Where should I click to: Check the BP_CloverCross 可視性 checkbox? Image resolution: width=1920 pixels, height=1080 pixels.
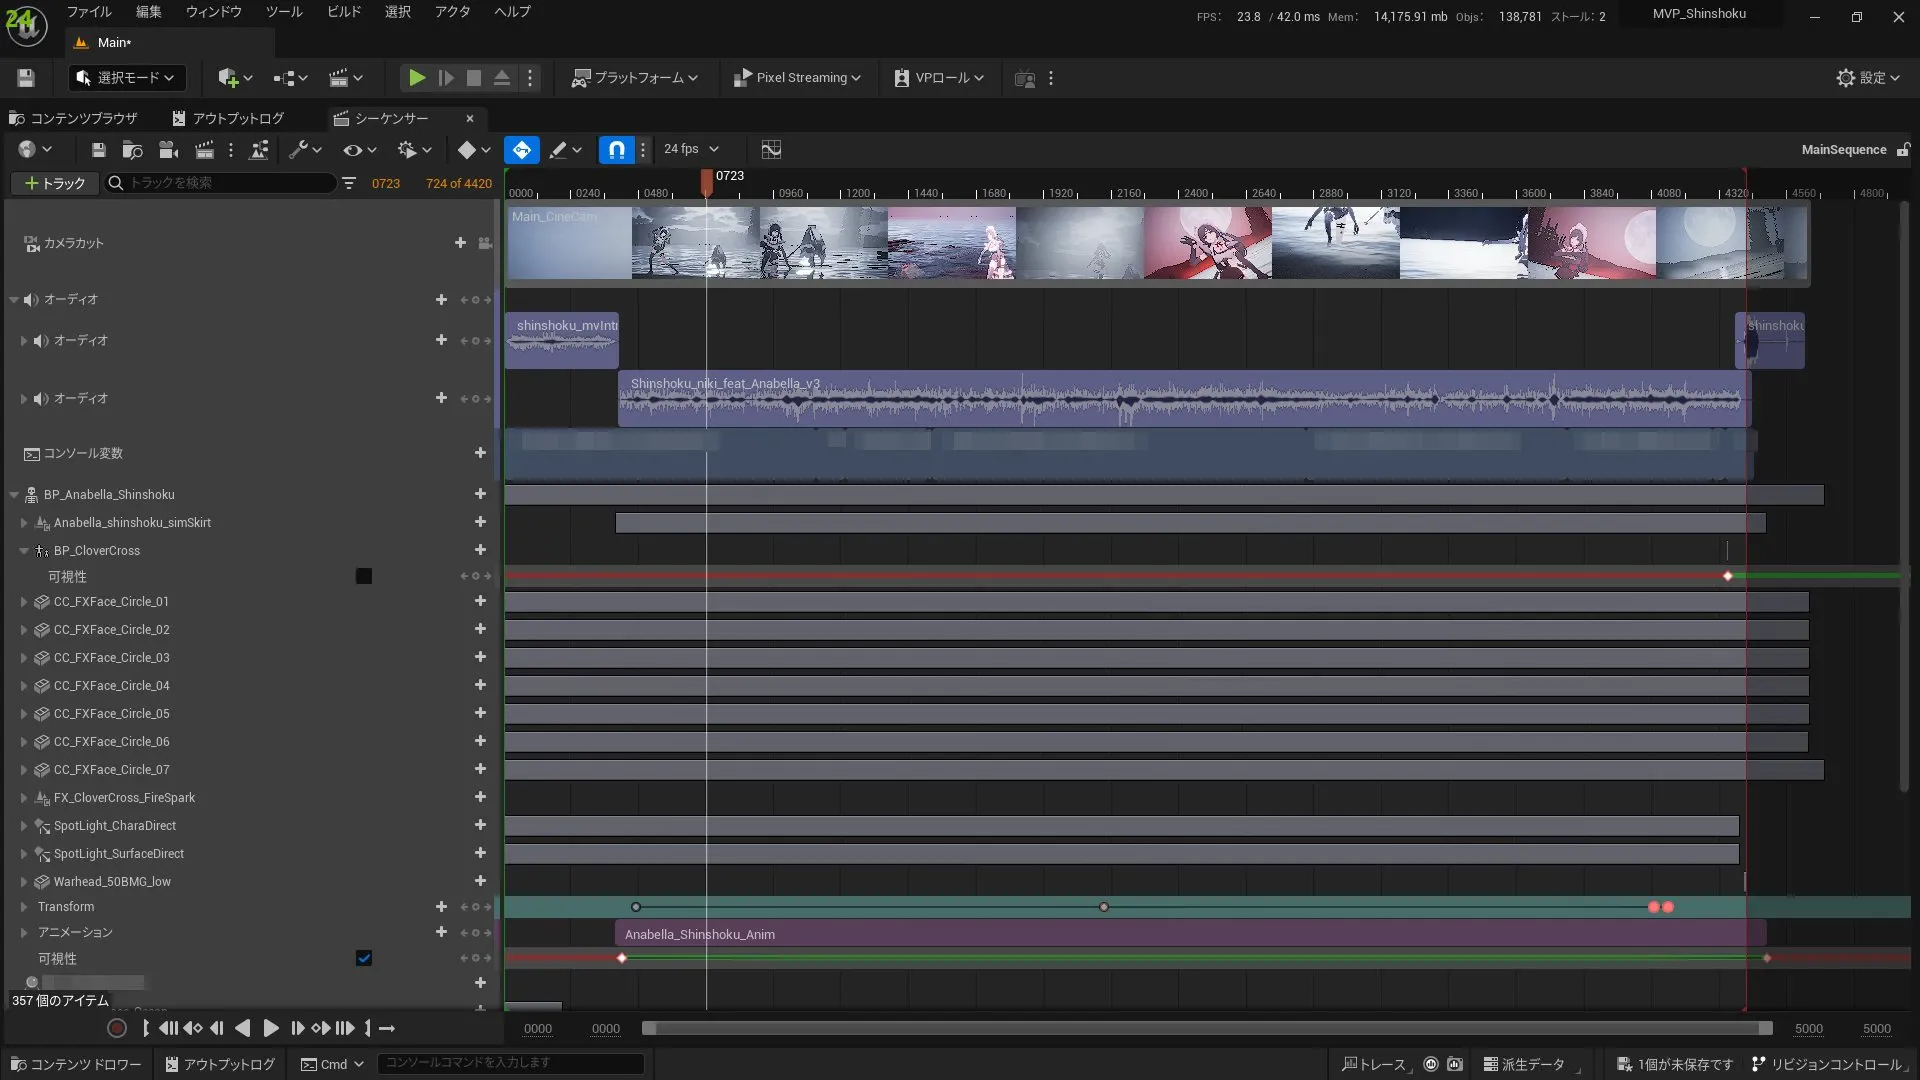pos(364,576)
